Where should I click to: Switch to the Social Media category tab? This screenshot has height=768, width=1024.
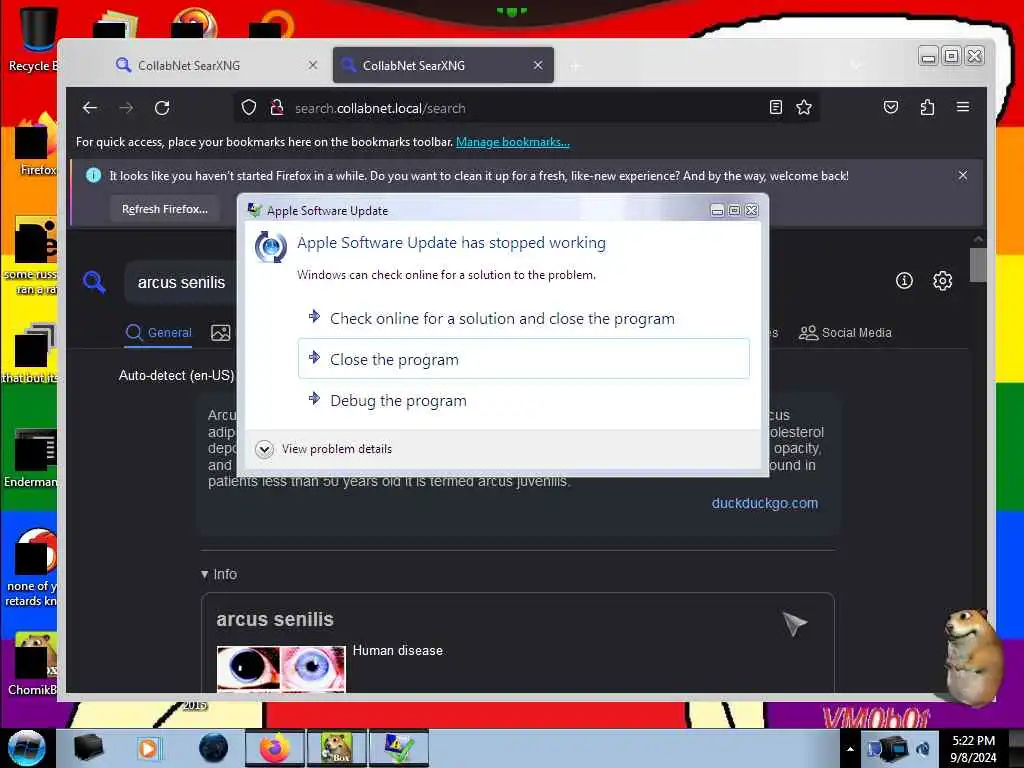(x=845, y=332)
